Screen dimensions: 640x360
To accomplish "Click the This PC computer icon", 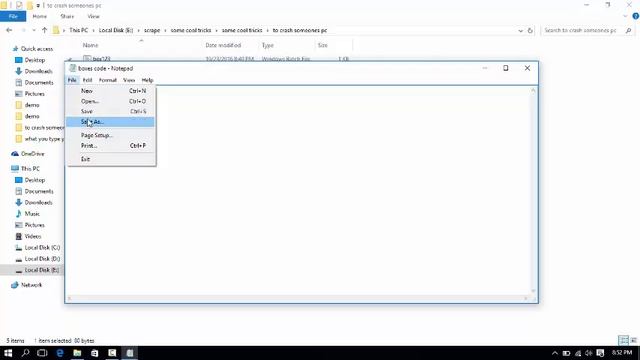I will pos(15,168).
